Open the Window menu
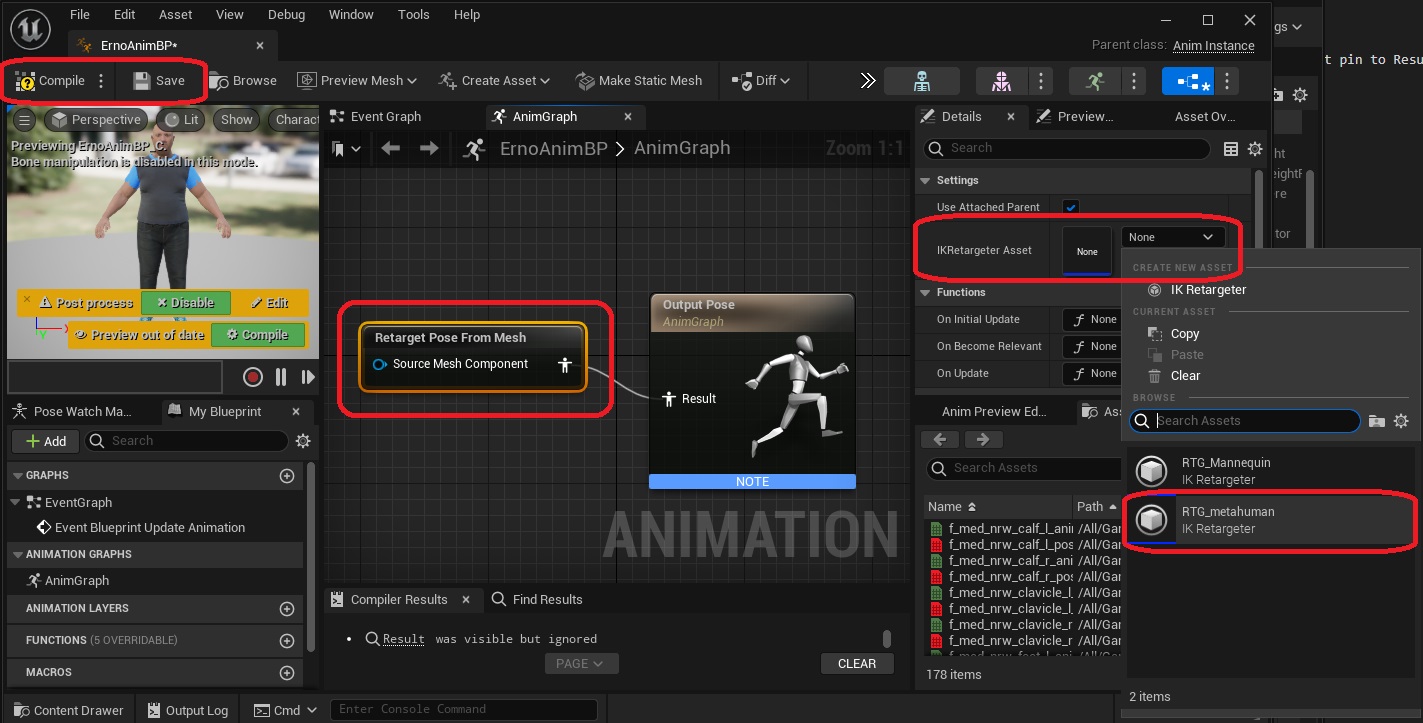This screenshot has height=723, width=1423. [x=351, y=15]
